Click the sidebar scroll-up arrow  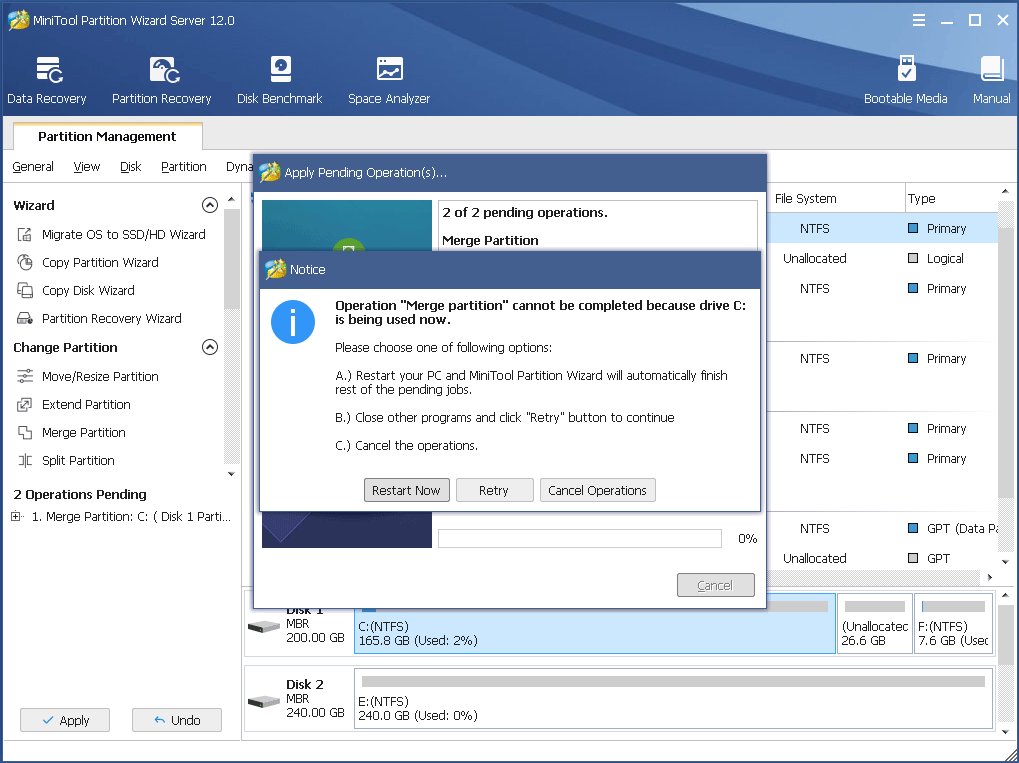point(231,200)
